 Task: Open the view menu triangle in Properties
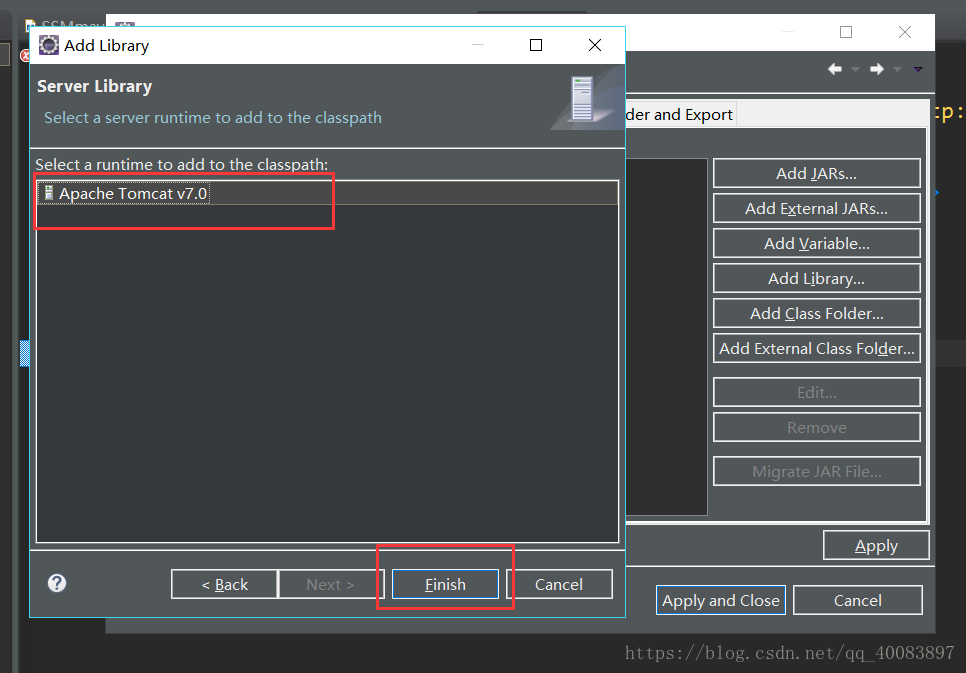click(x=918, y=69)
